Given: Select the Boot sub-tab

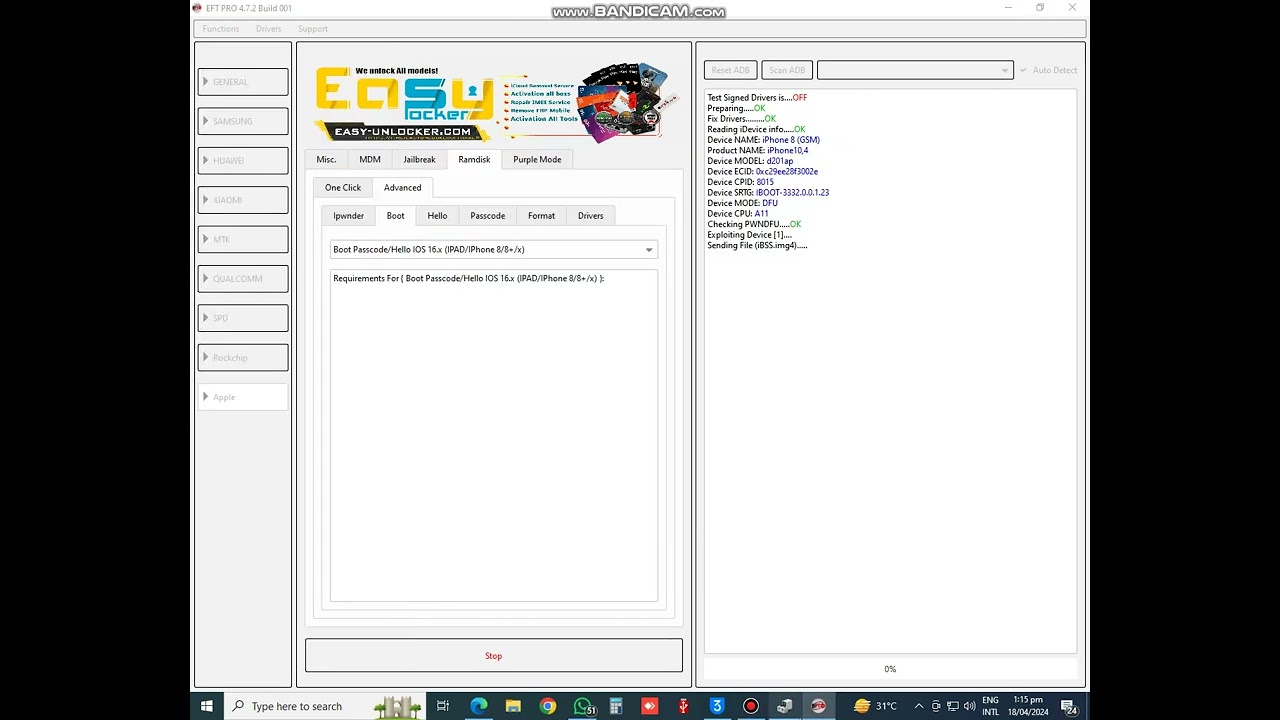Looking at the screenshot, I should (x=396, y=215).
